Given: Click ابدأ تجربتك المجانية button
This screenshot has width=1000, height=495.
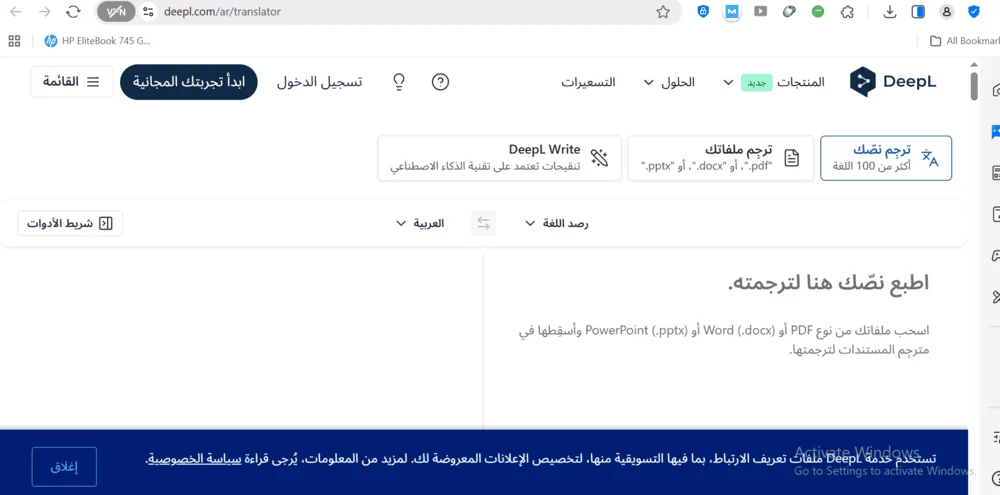Looking at the screenshot, I should click(x=189, y=82).
